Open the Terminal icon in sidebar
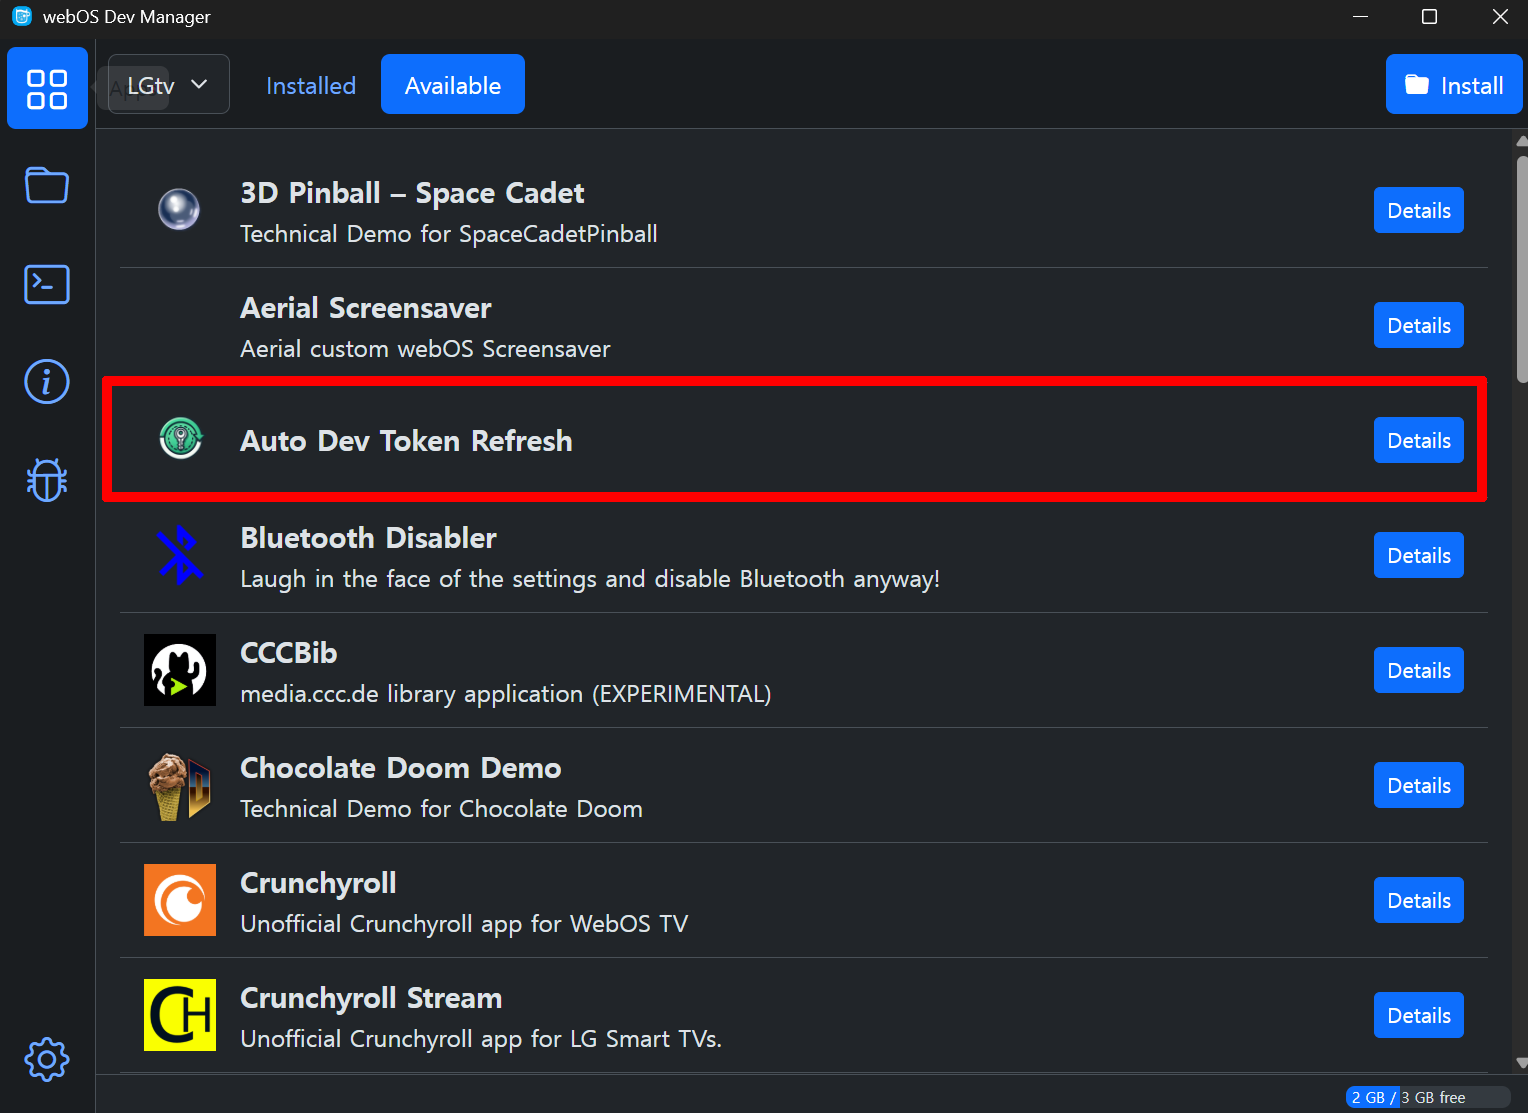This screenshot has width=1528, height=1113. tap(47, 284)
